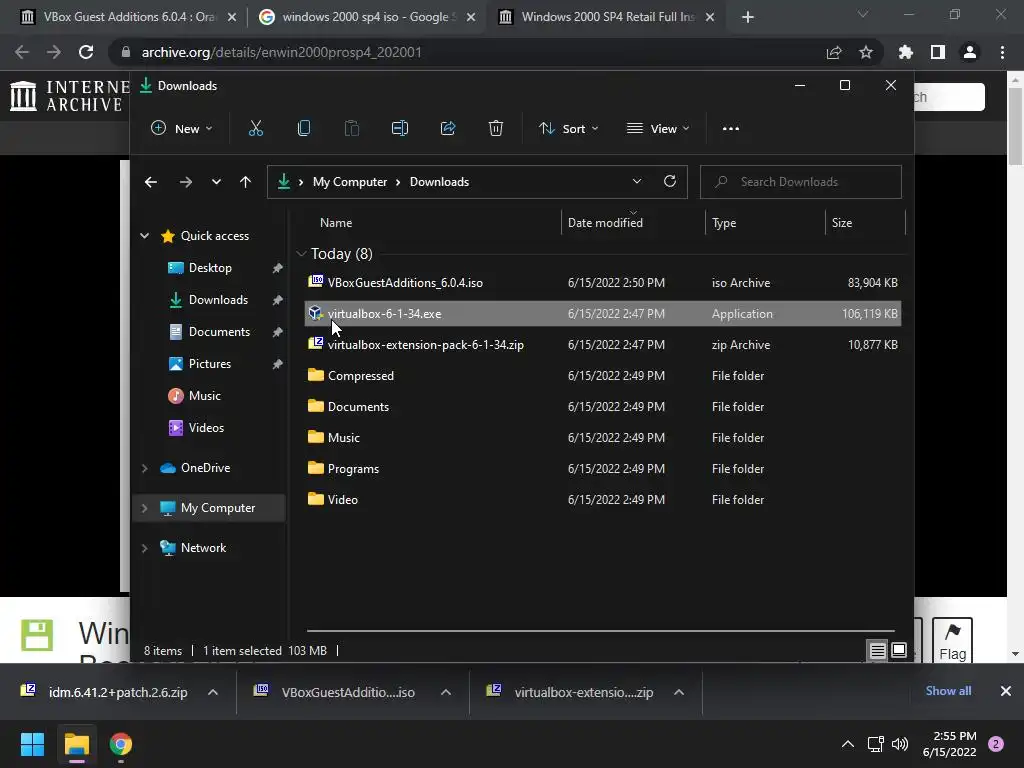
Task: Go back in File Explorer navigation
Action: click(x=151, y=182)
